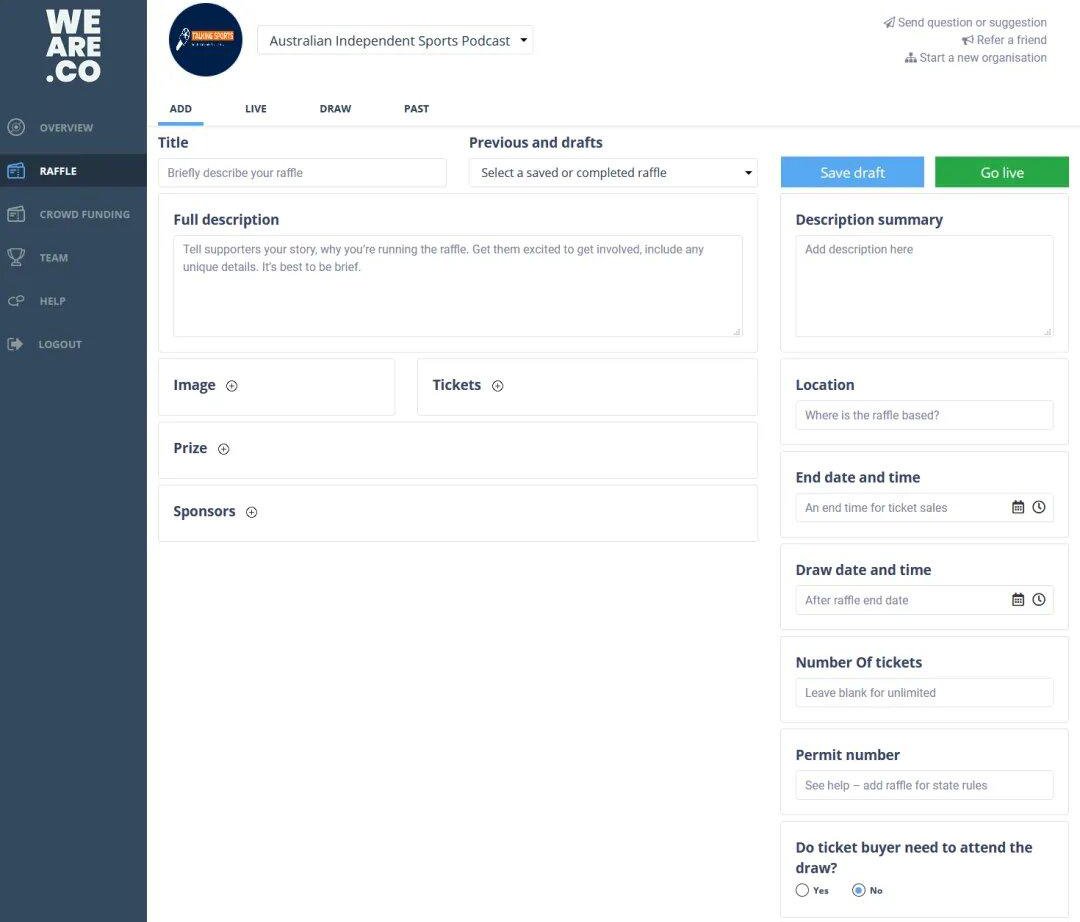Click the raffle Title input field
1080x922 pixels.
pyautogui.click(x=302, y=173)
